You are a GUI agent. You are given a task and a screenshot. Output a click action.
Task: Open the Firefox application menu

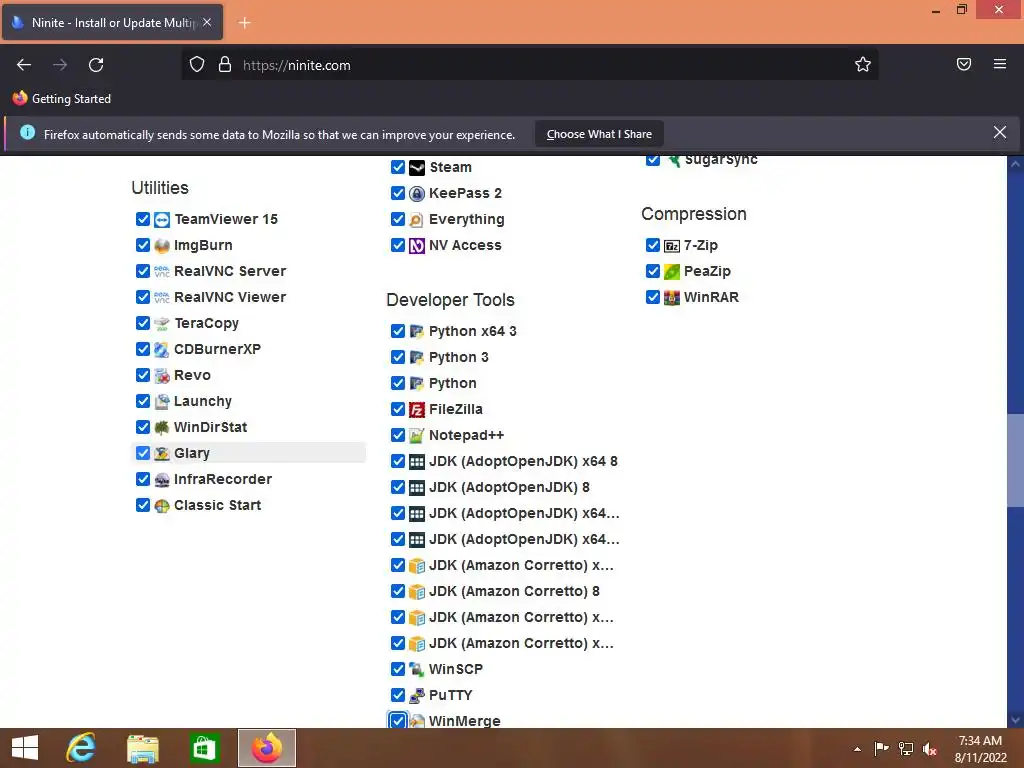(1000, 64)
